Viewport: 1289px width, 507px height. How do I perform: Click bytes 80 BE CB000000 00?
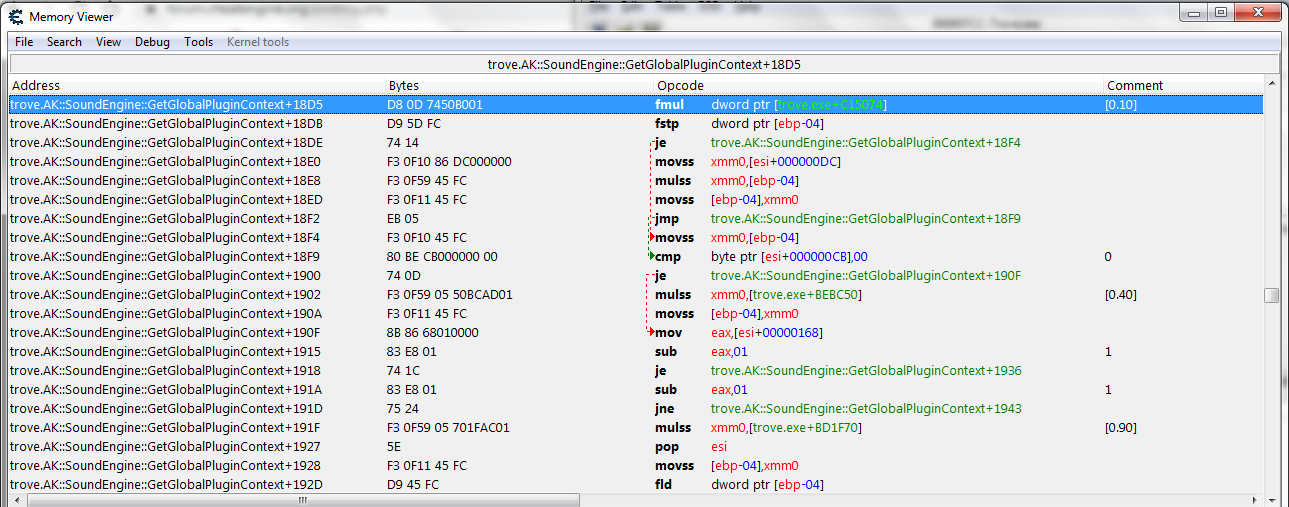(442, 256)
